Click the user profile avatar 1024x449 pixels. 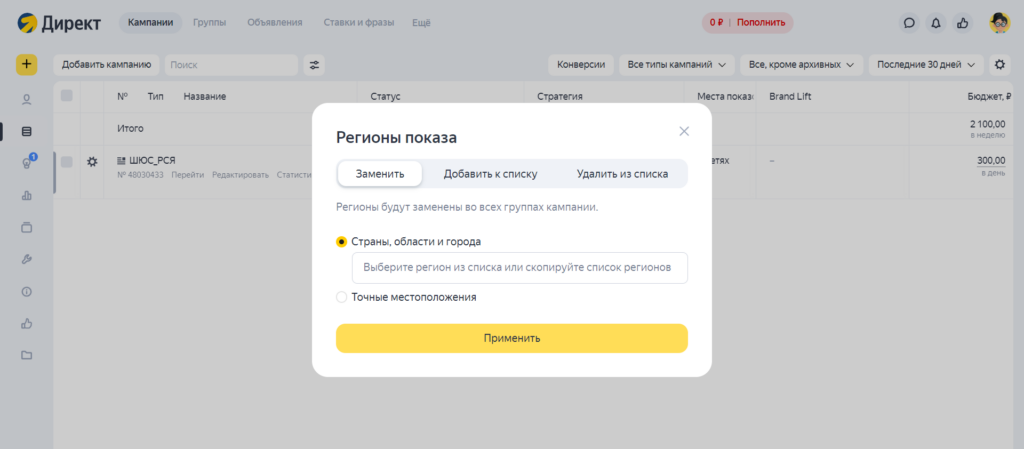tap(999, 22)
